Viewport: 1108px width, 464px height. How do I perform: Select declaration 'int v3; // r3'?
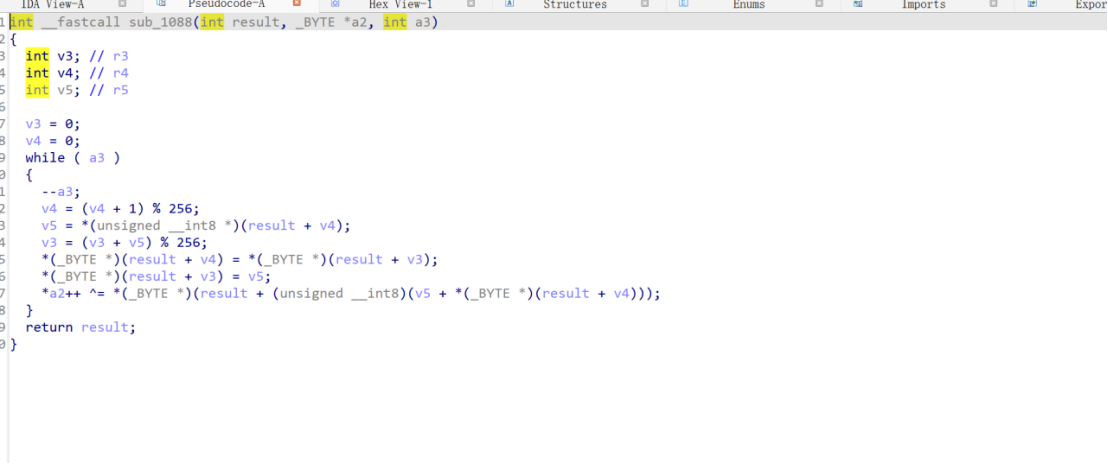pyautogui.click(x=77, y=56)
